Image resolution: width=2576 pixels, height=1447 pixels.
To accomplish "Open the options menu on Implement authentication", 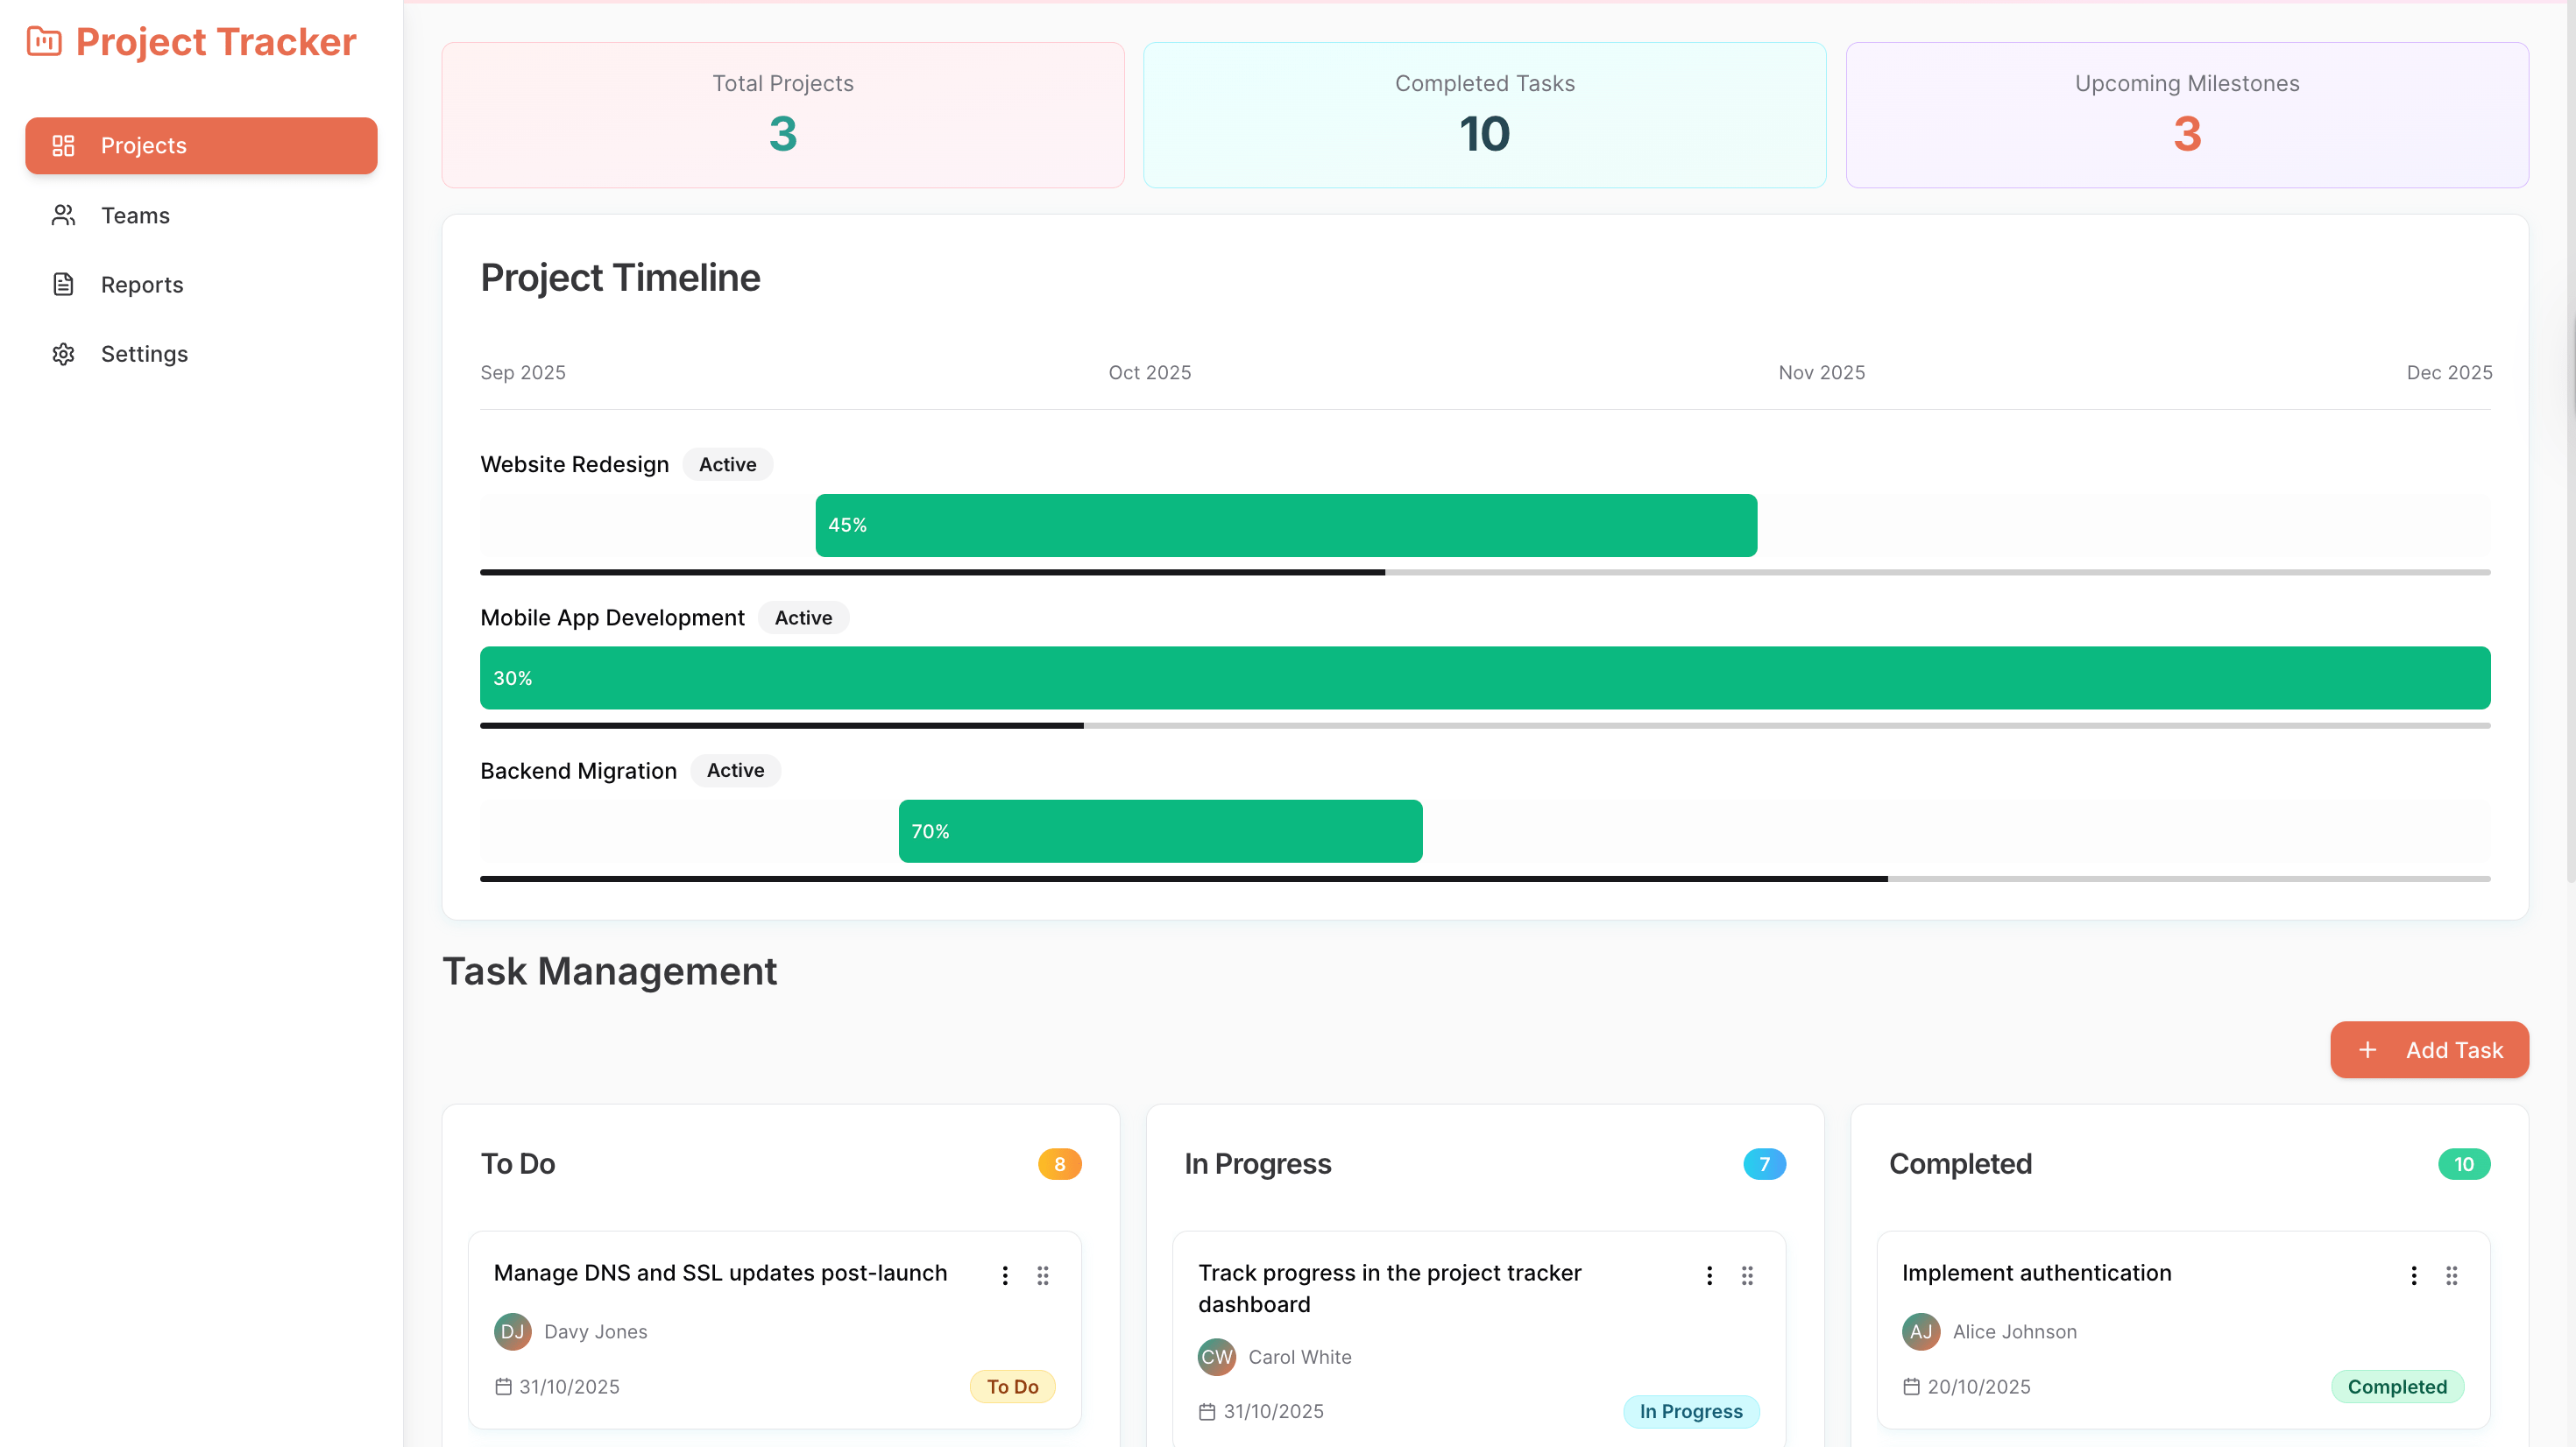I will [x=2413, y=1275].
